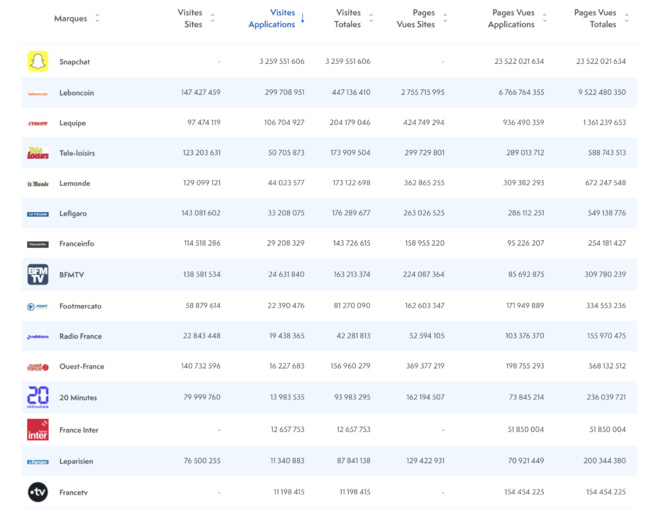Toggle sort arrow on Visites Applications
Screen dimensions: 653x509
(x=302, y=19)
